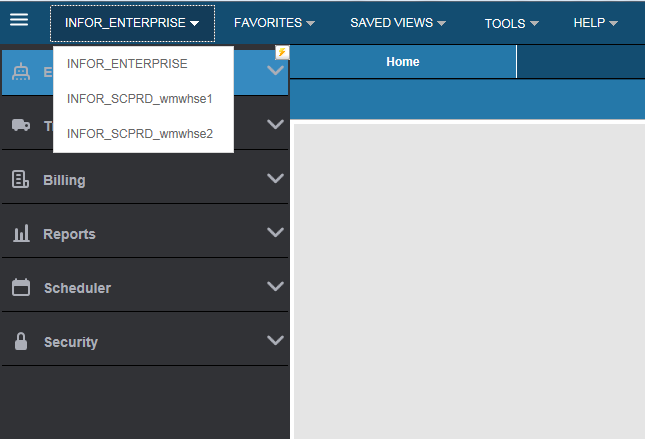Open the FAVORITES dropdown menu

pos(274,22)
